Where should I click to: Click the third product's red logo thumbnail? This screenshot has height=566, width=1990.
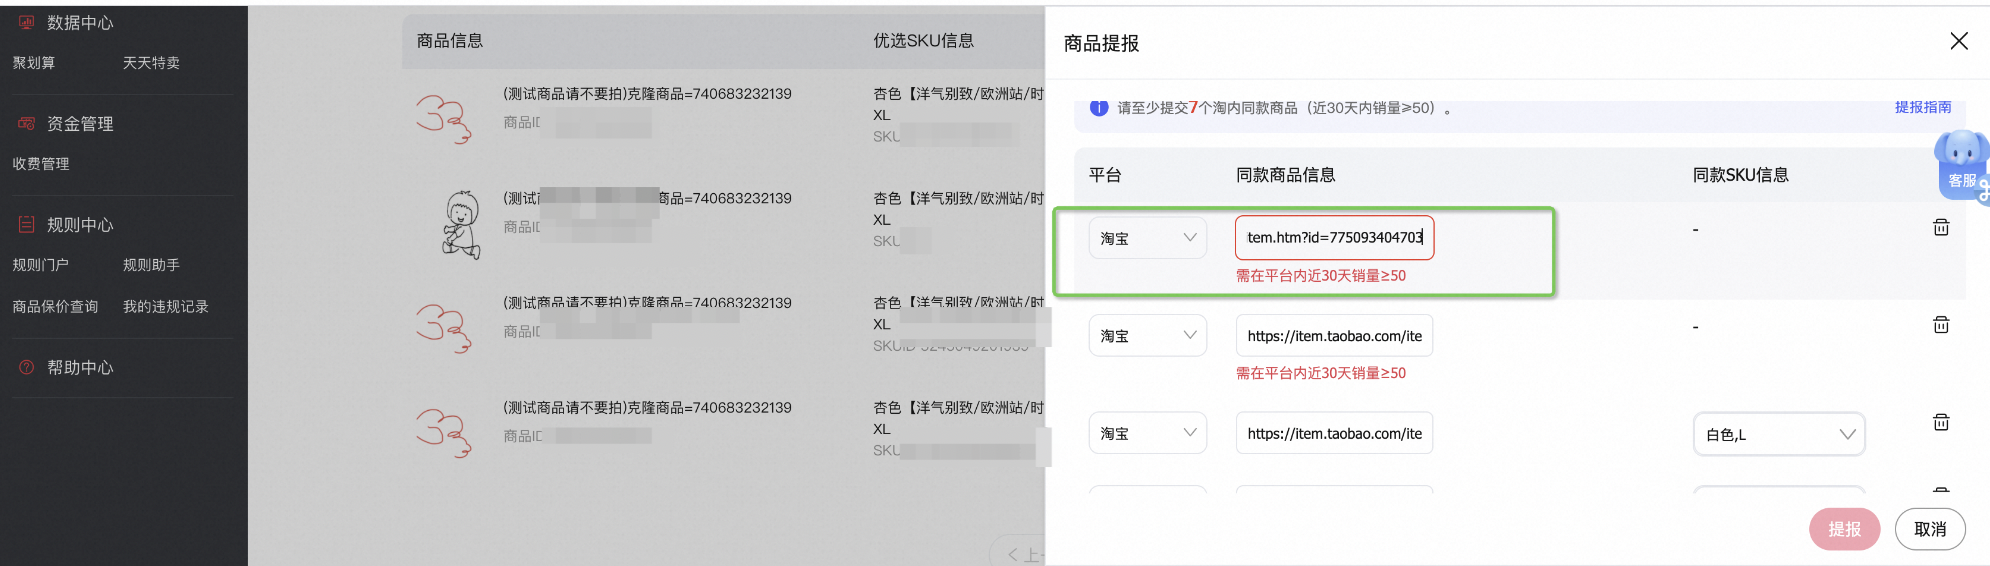tap(443, 328)
